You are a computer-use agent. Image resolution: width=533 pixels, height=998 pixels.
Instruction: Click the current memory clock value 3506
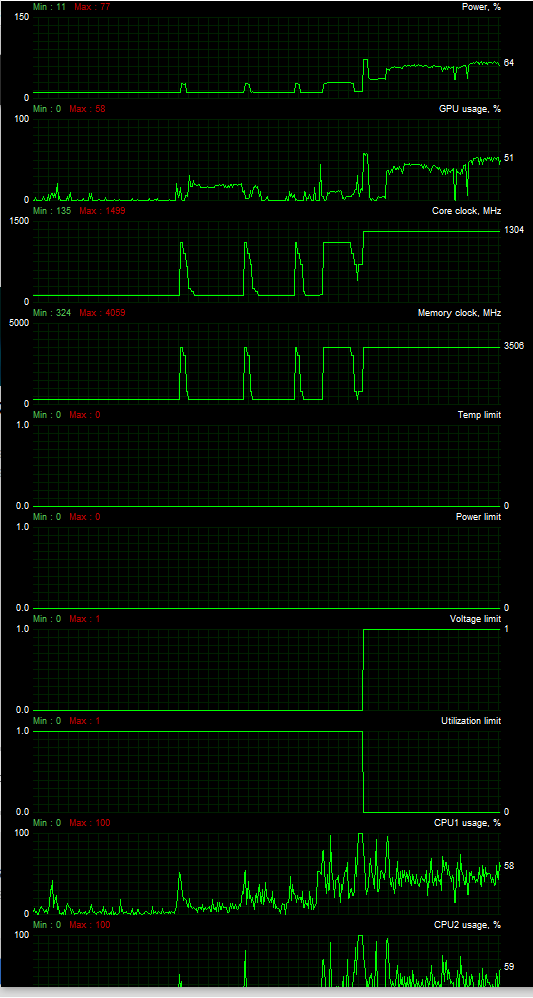coord(513,346)
